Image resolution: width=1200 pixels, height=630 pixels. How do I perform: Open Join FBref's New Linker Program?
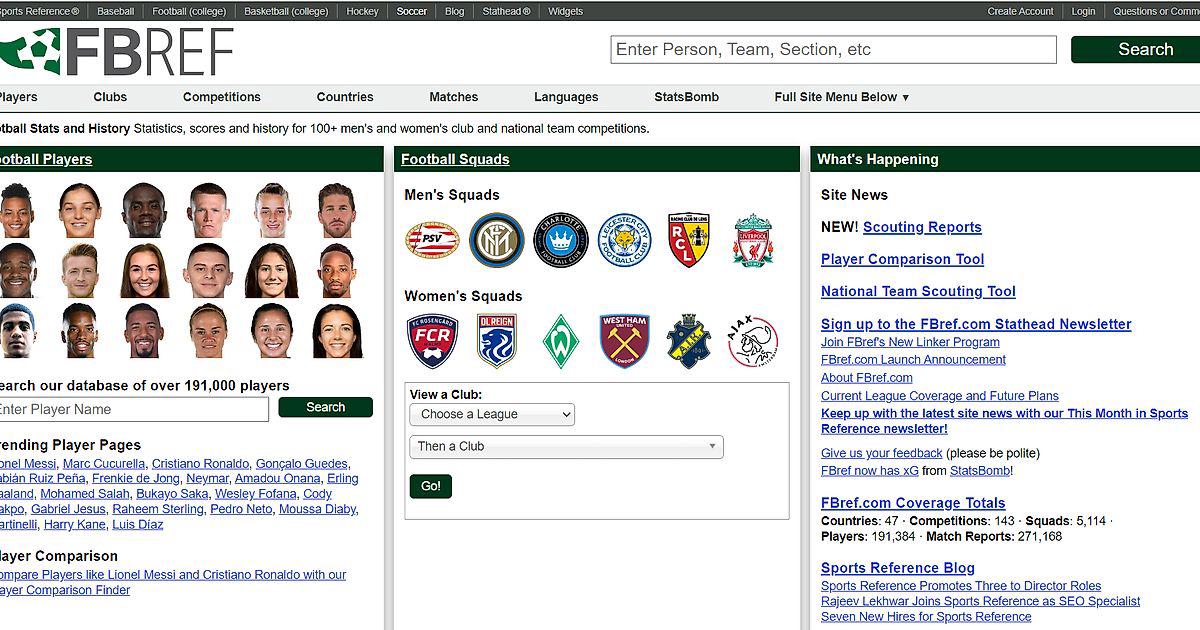click(910, 342)
